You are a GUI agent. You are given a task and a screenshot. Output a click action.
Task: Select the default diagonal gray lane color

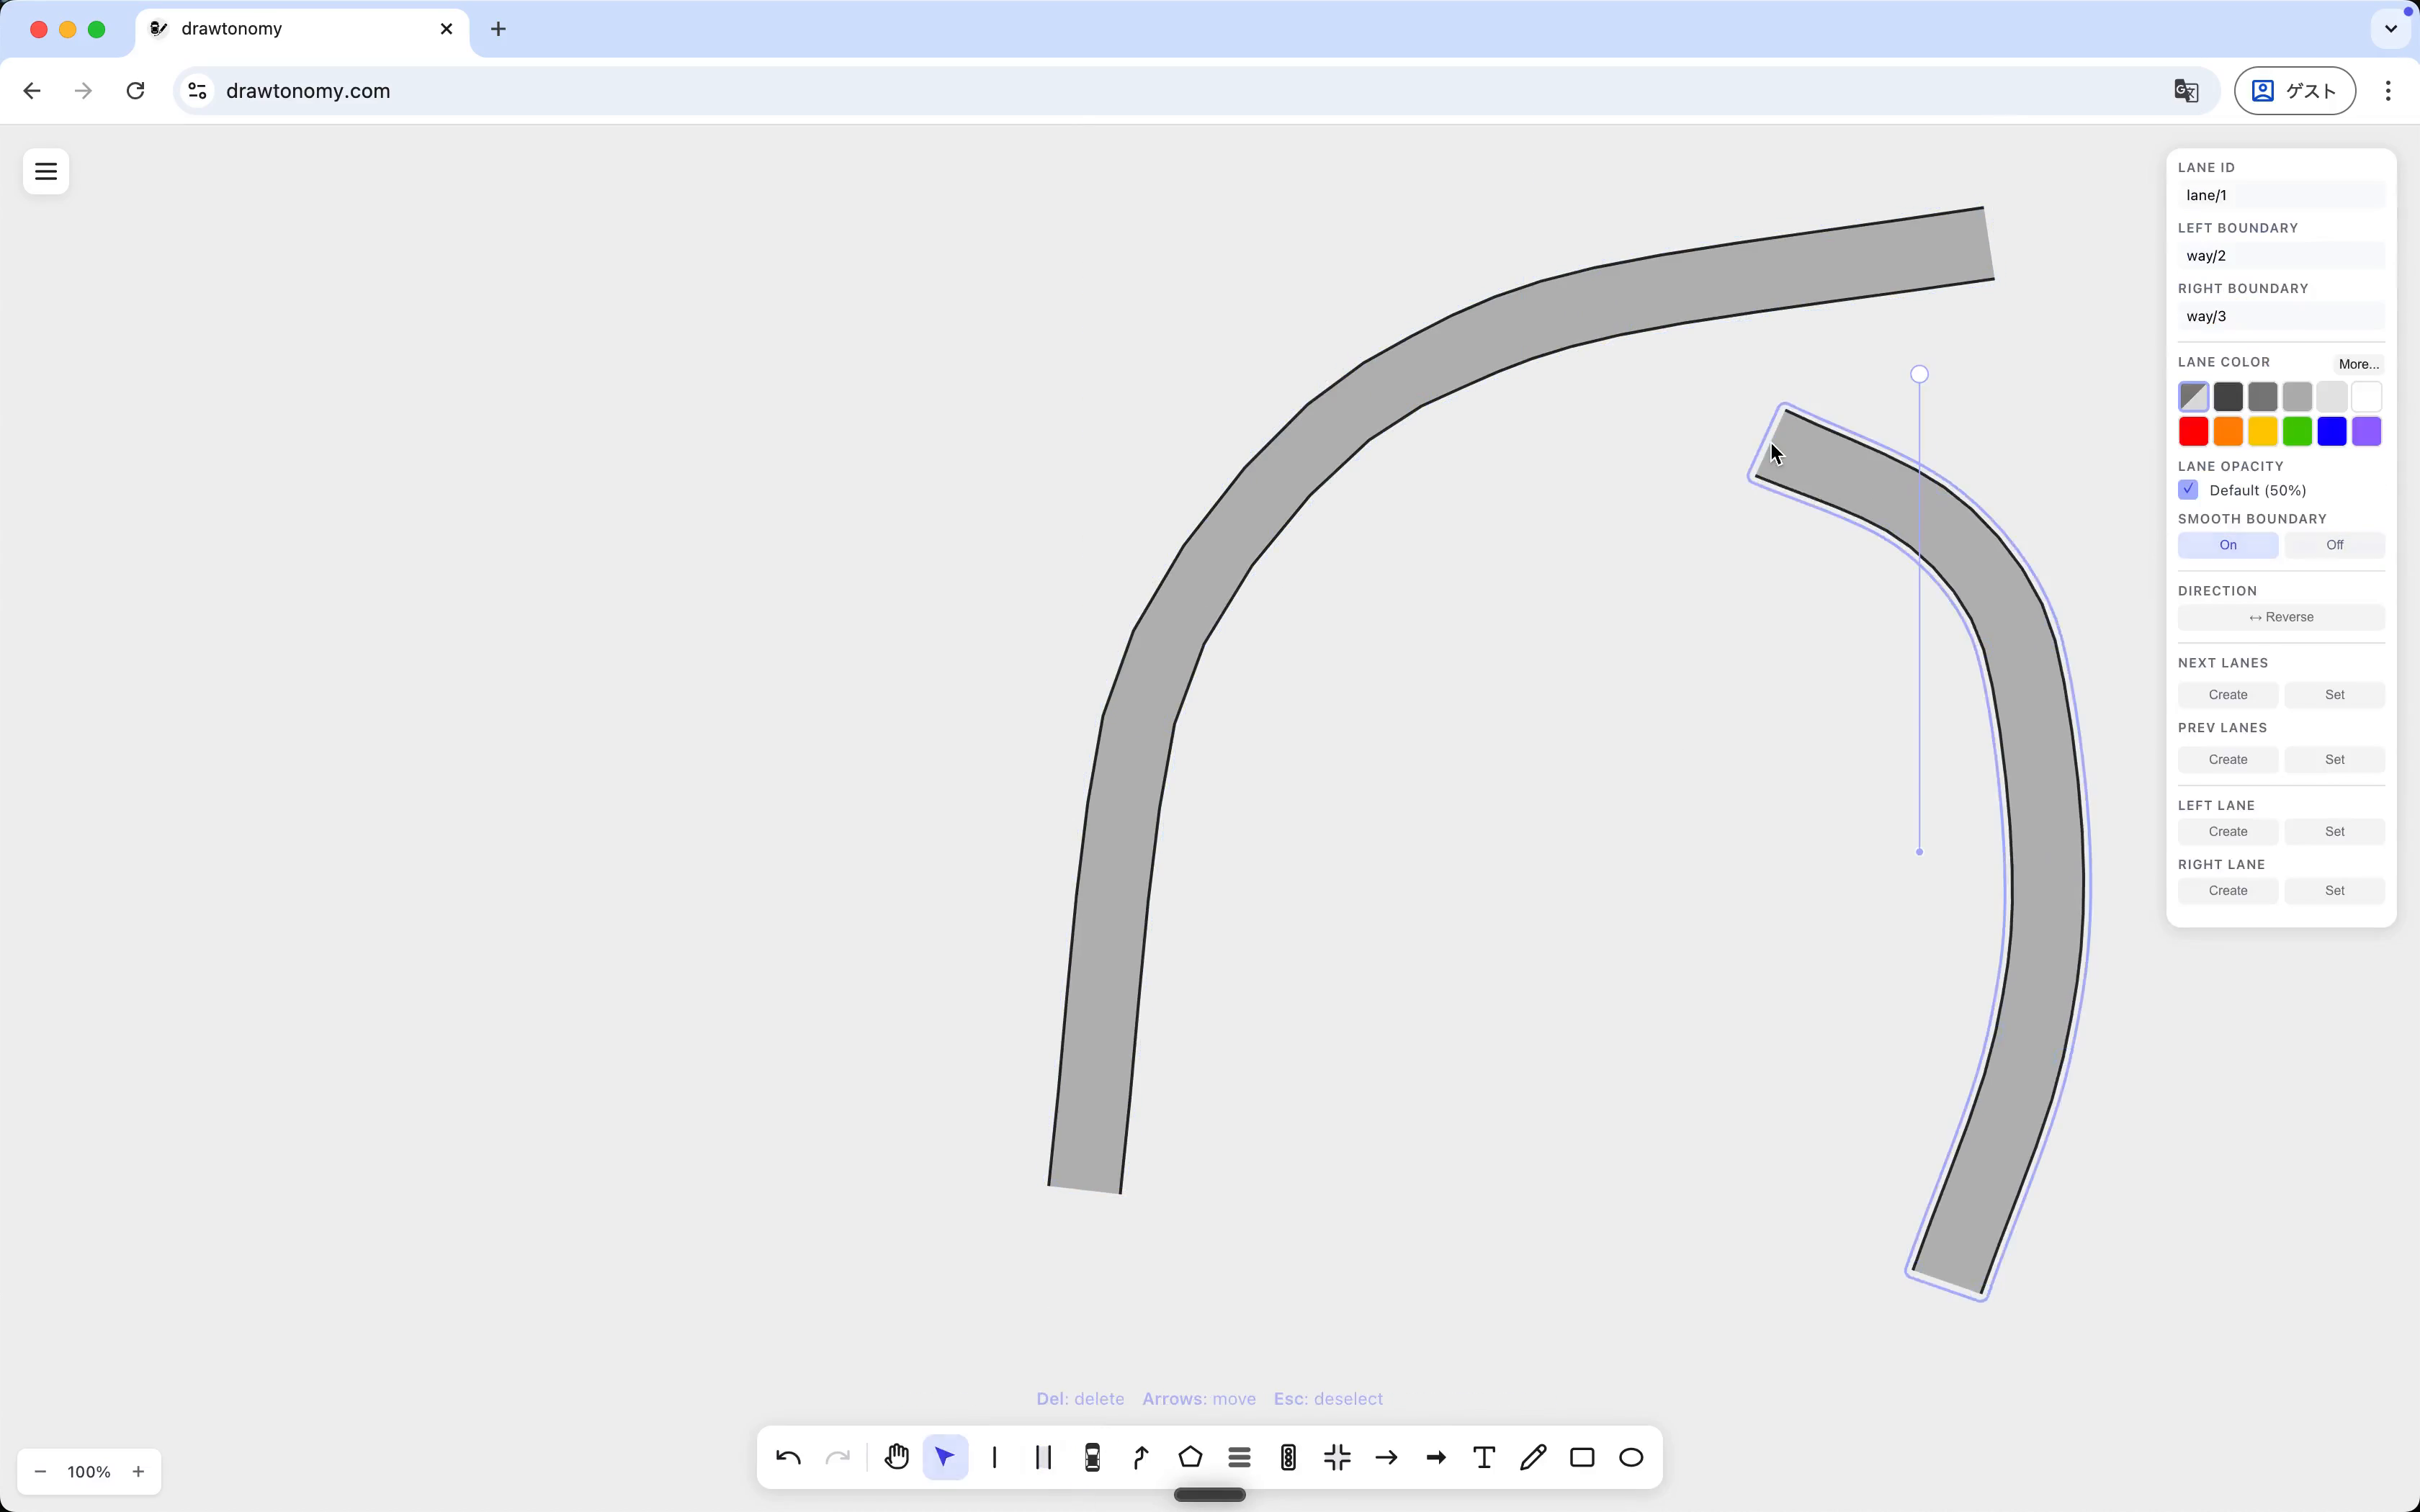click(x=2193, y=397)
